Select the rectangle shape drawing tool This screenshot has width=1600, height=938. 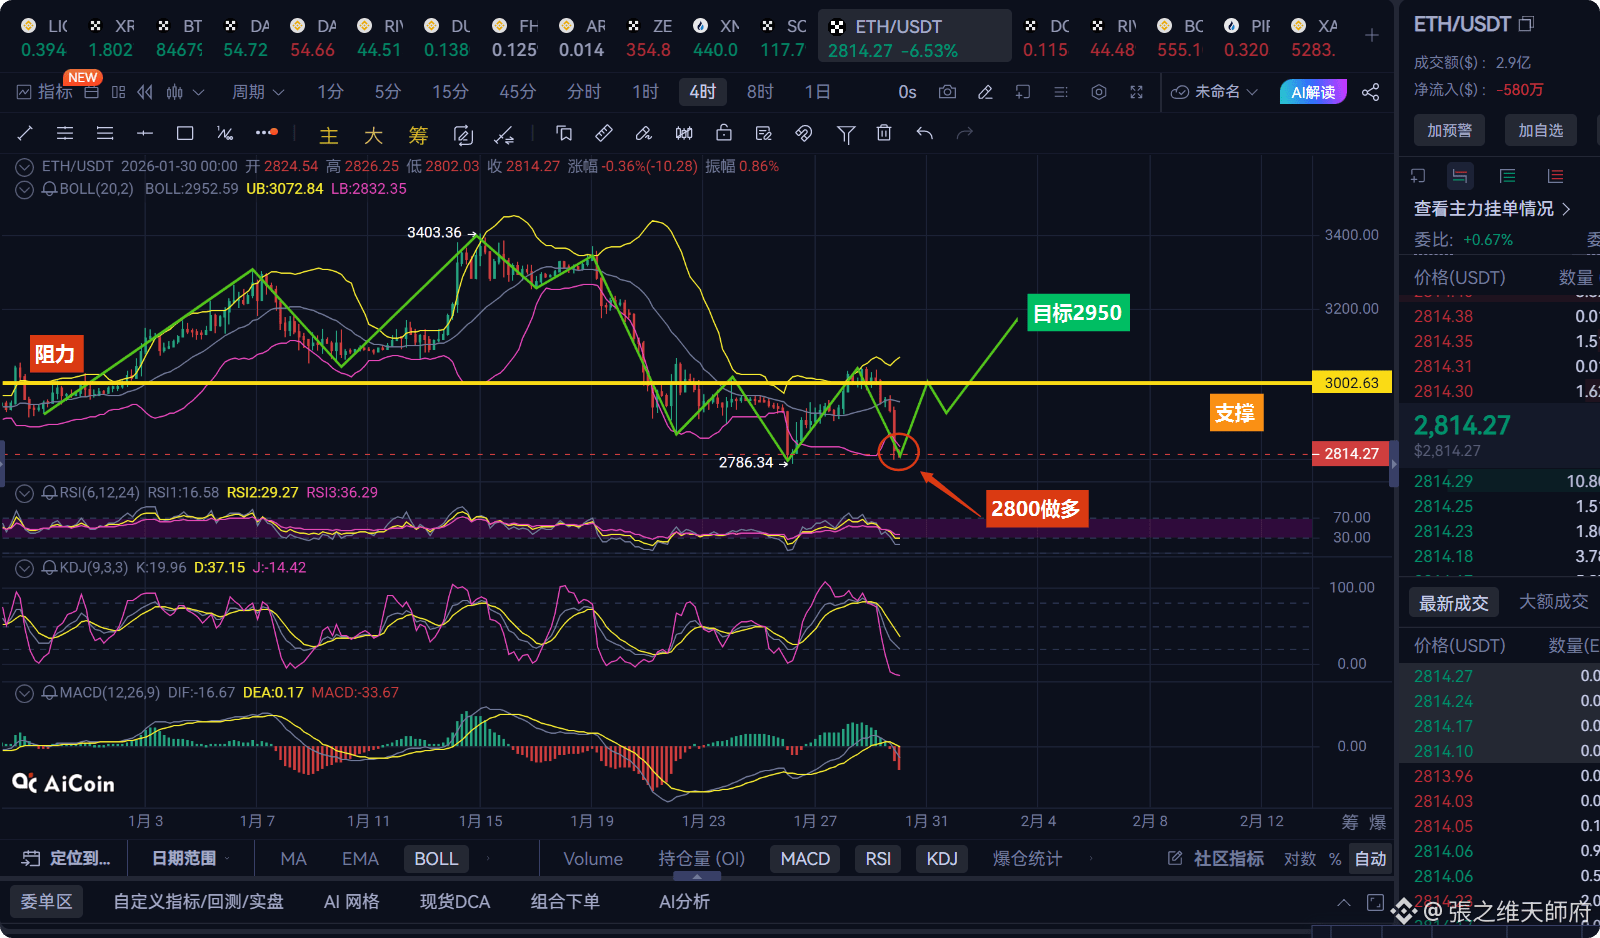pos(185,133)
